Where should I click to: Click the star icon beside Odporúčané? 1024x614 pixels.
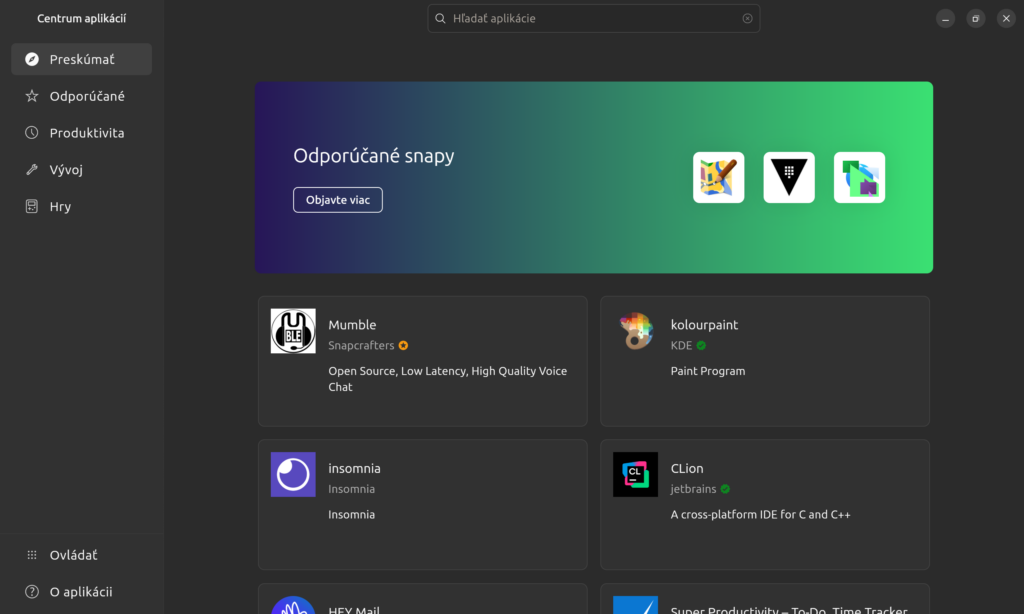(x=31, y=96)
